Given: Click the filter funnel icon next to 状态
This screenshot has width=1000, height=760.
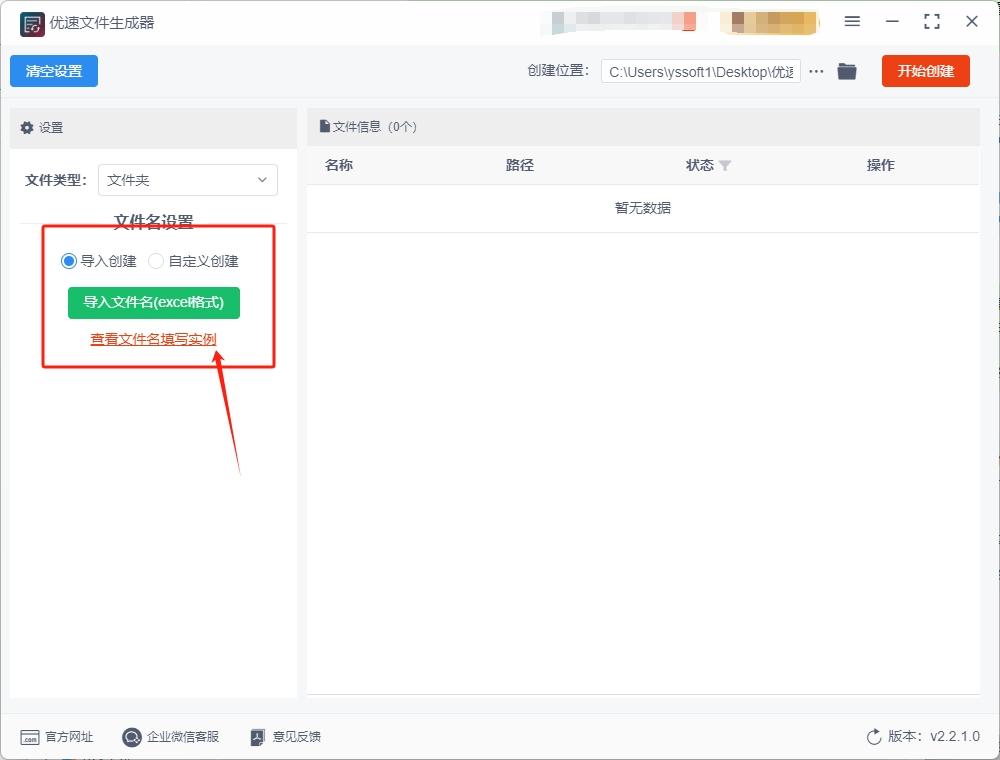Looking at the screenshot, I should click(724, 166).
